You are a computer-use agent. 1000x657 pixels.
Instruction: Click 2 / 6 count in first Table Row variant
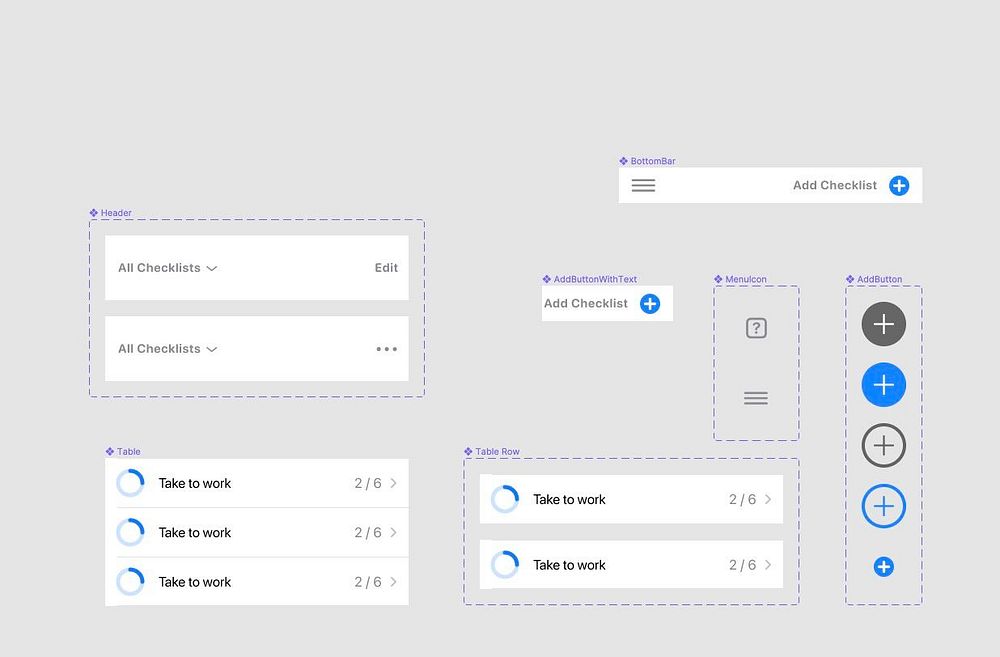[742, 499]
